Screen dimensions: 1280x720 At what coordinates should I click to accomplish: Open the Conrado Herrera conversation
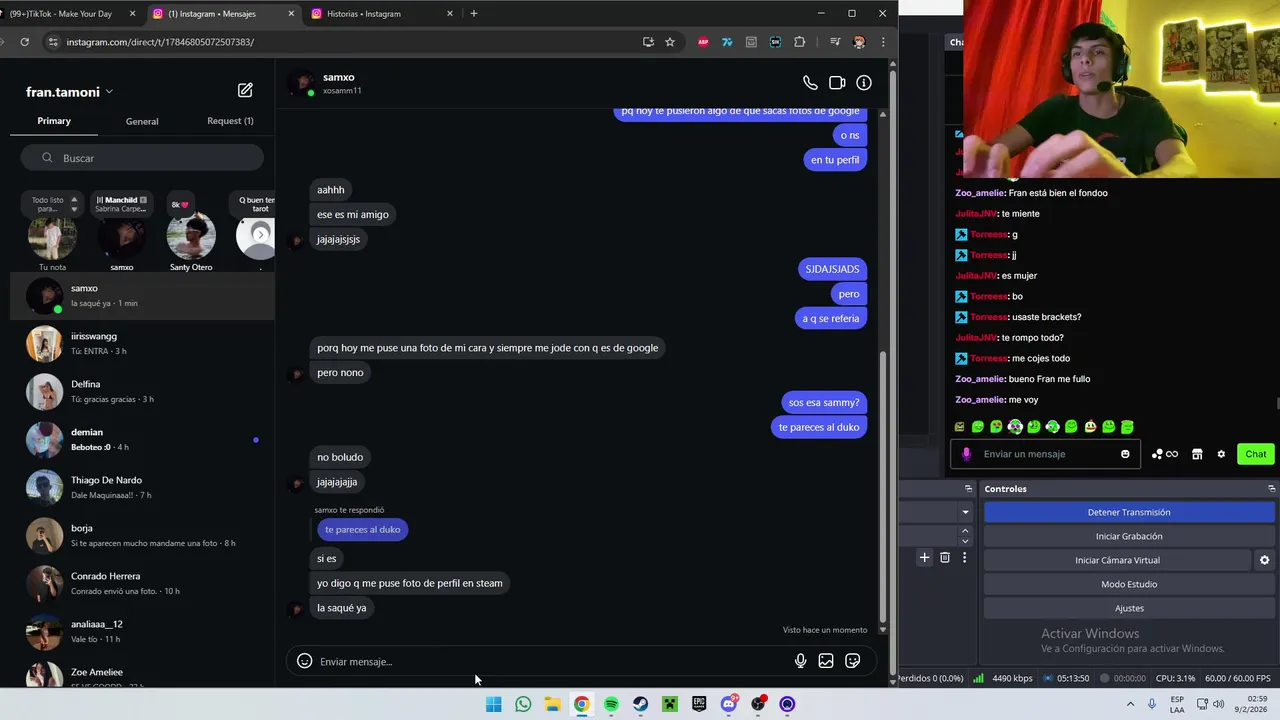click(142, 584)
